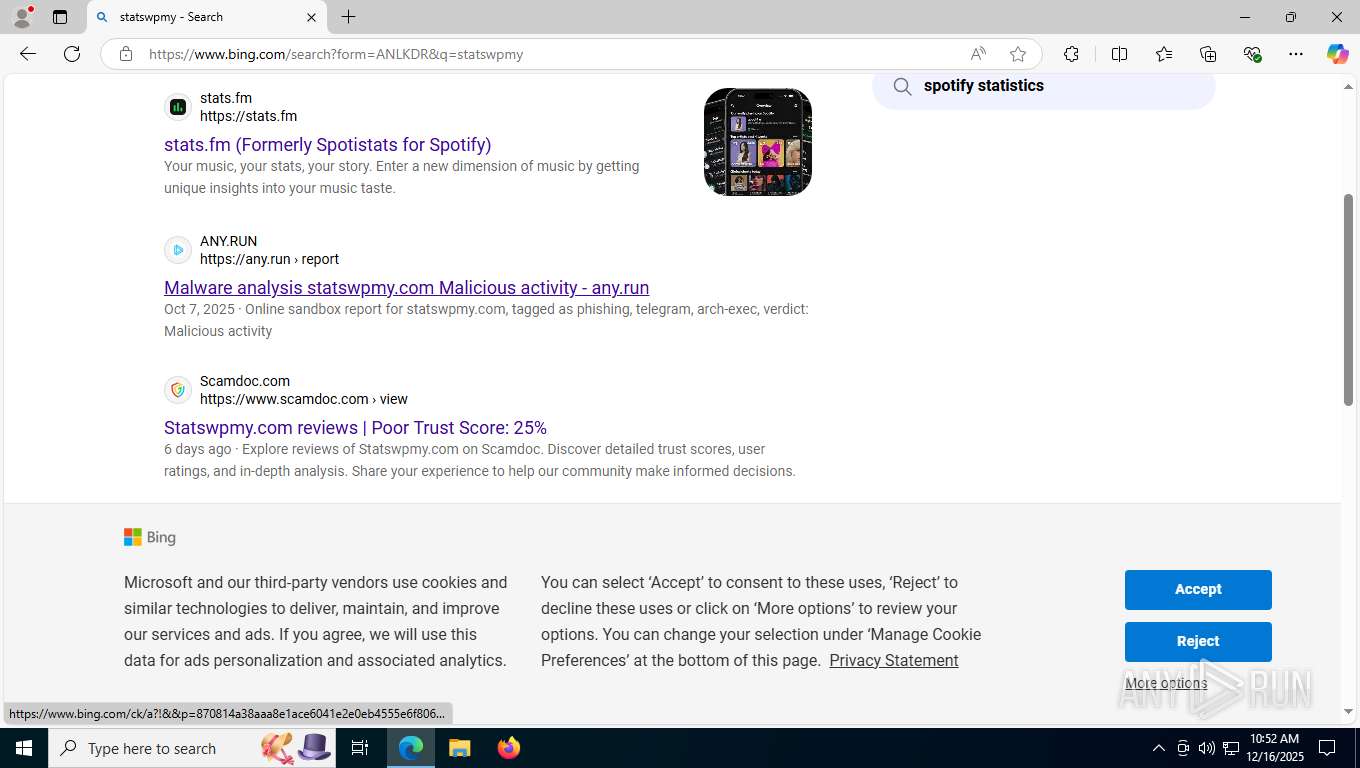
Task: Open Collections toolbar button
Action: [x=1208, y=54]
